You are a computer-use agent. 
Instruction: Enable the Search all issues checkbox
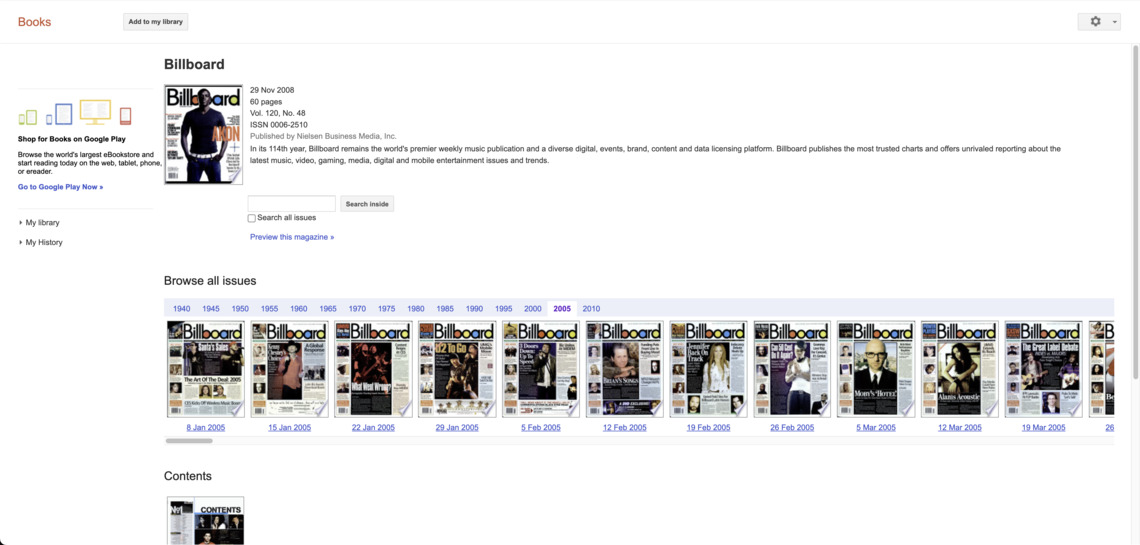[252, 218]
